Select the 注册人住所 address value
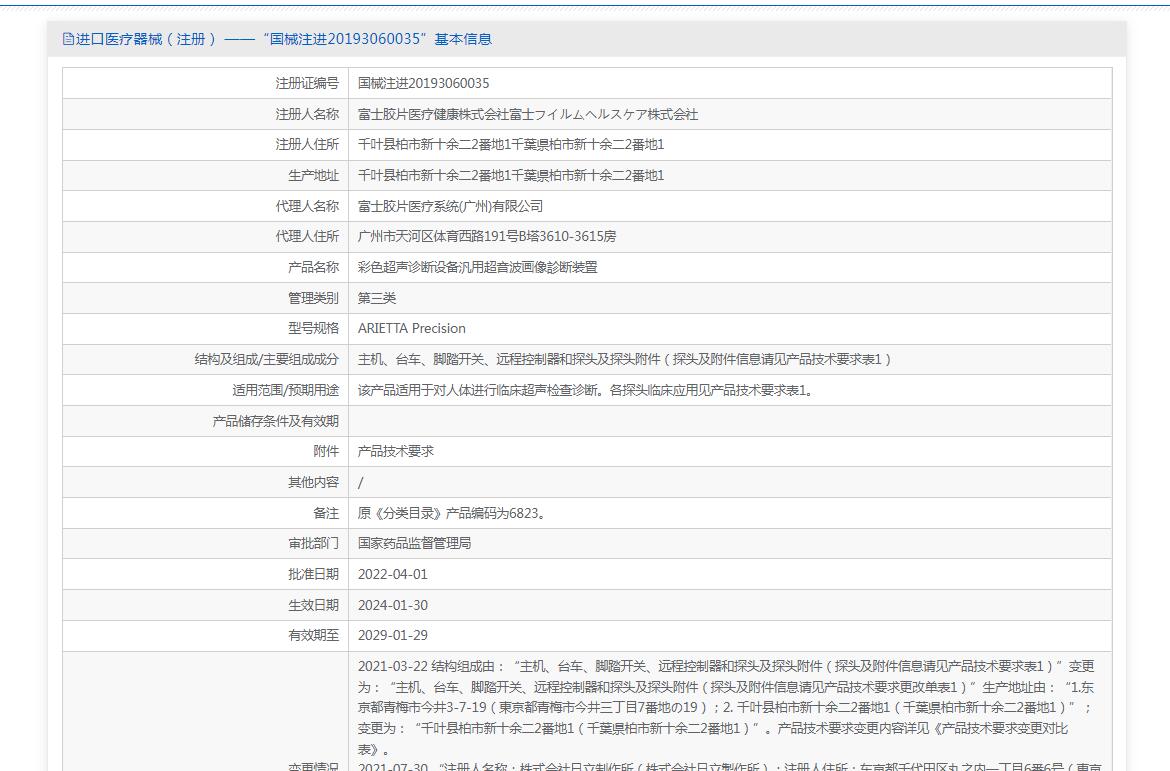 coord(510,144)
